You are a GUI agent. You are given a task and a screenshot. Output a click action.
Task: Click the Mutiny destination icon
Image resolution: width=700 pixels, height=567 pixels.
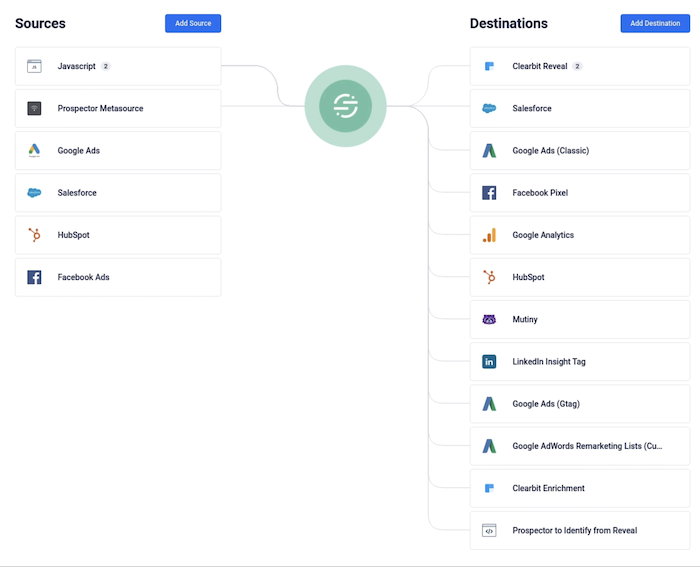pos(489,319)
